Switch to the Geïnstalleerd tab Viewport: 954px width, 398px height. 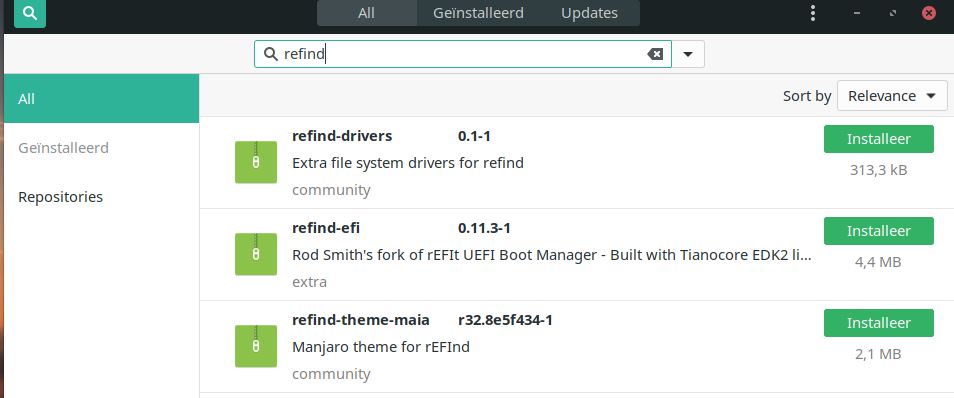point(478,13)
